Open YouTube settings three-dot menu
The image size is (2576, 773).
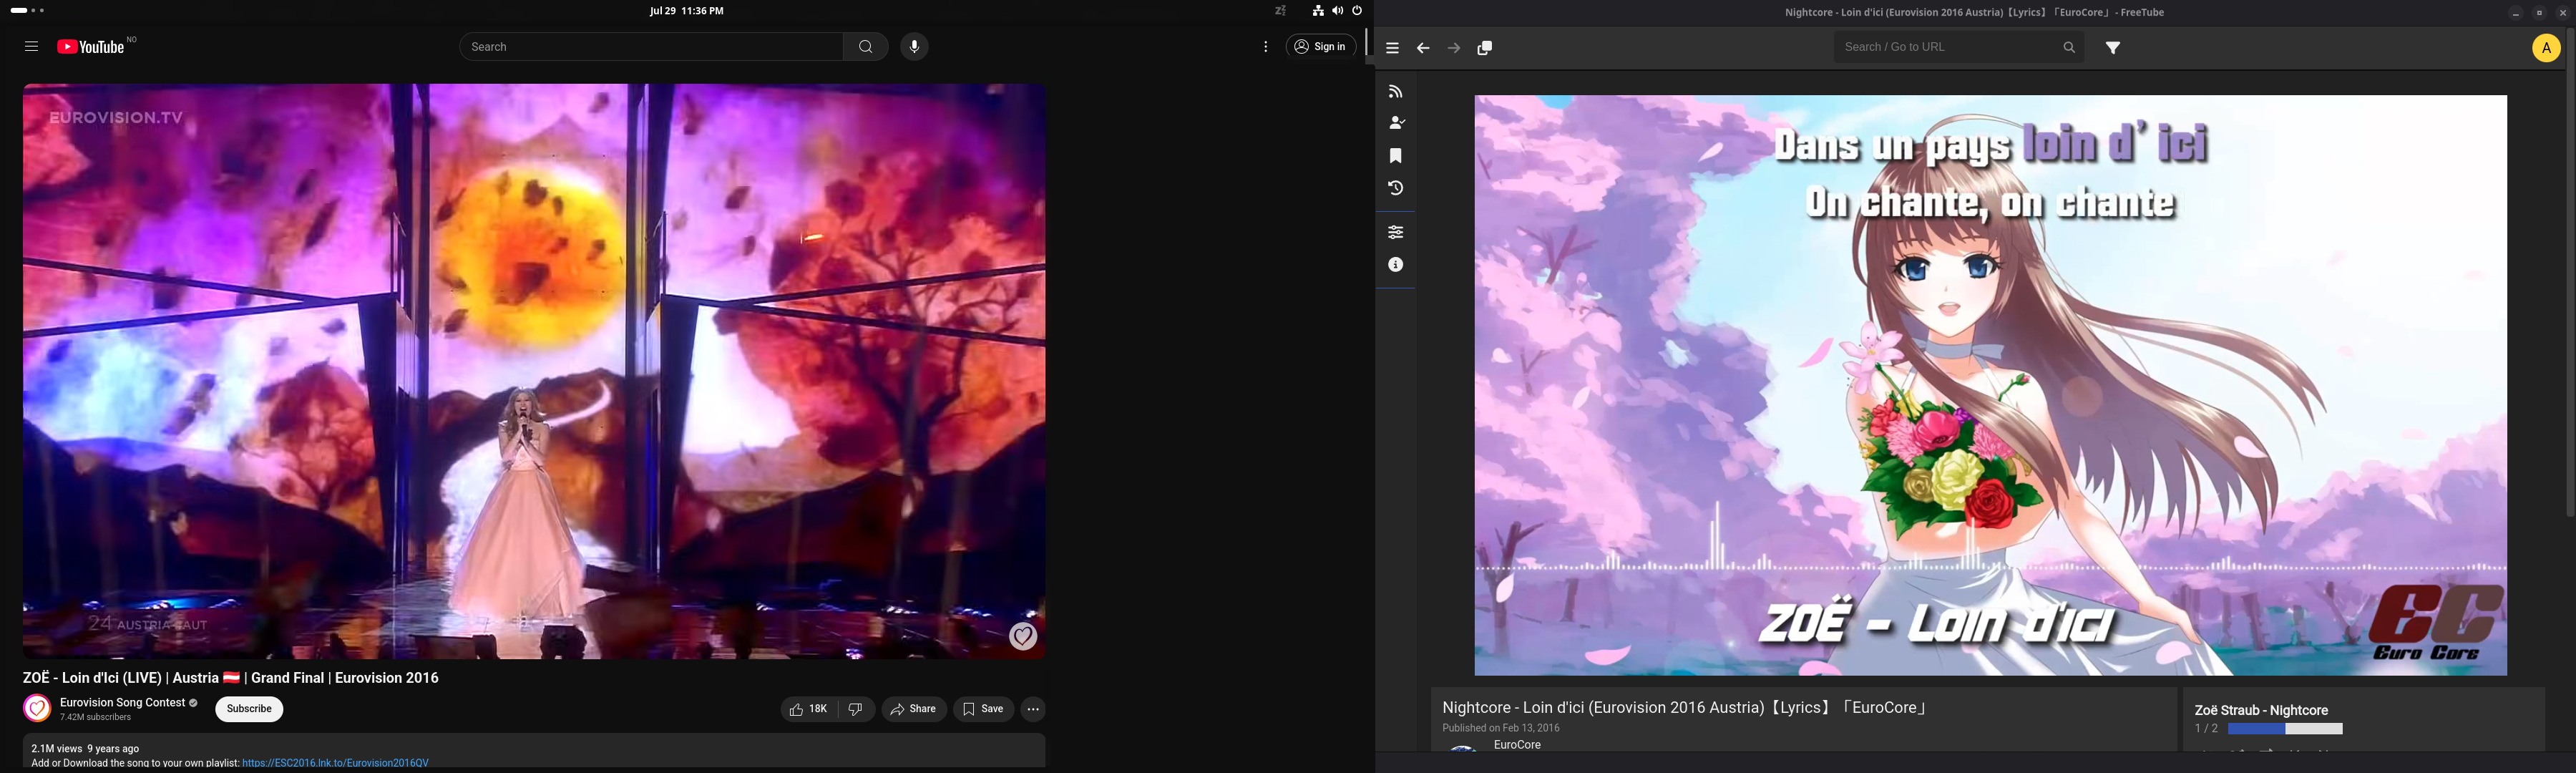[x=1266, y=47]
